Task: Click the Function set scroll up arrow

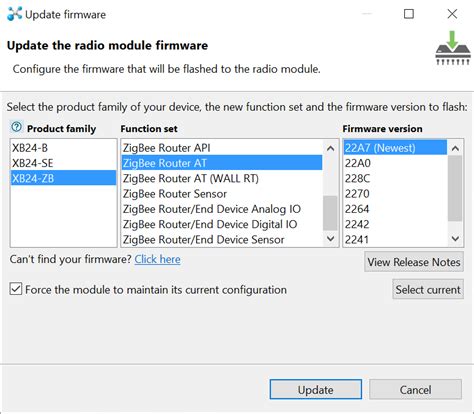Action: click(x=330, y=148)
